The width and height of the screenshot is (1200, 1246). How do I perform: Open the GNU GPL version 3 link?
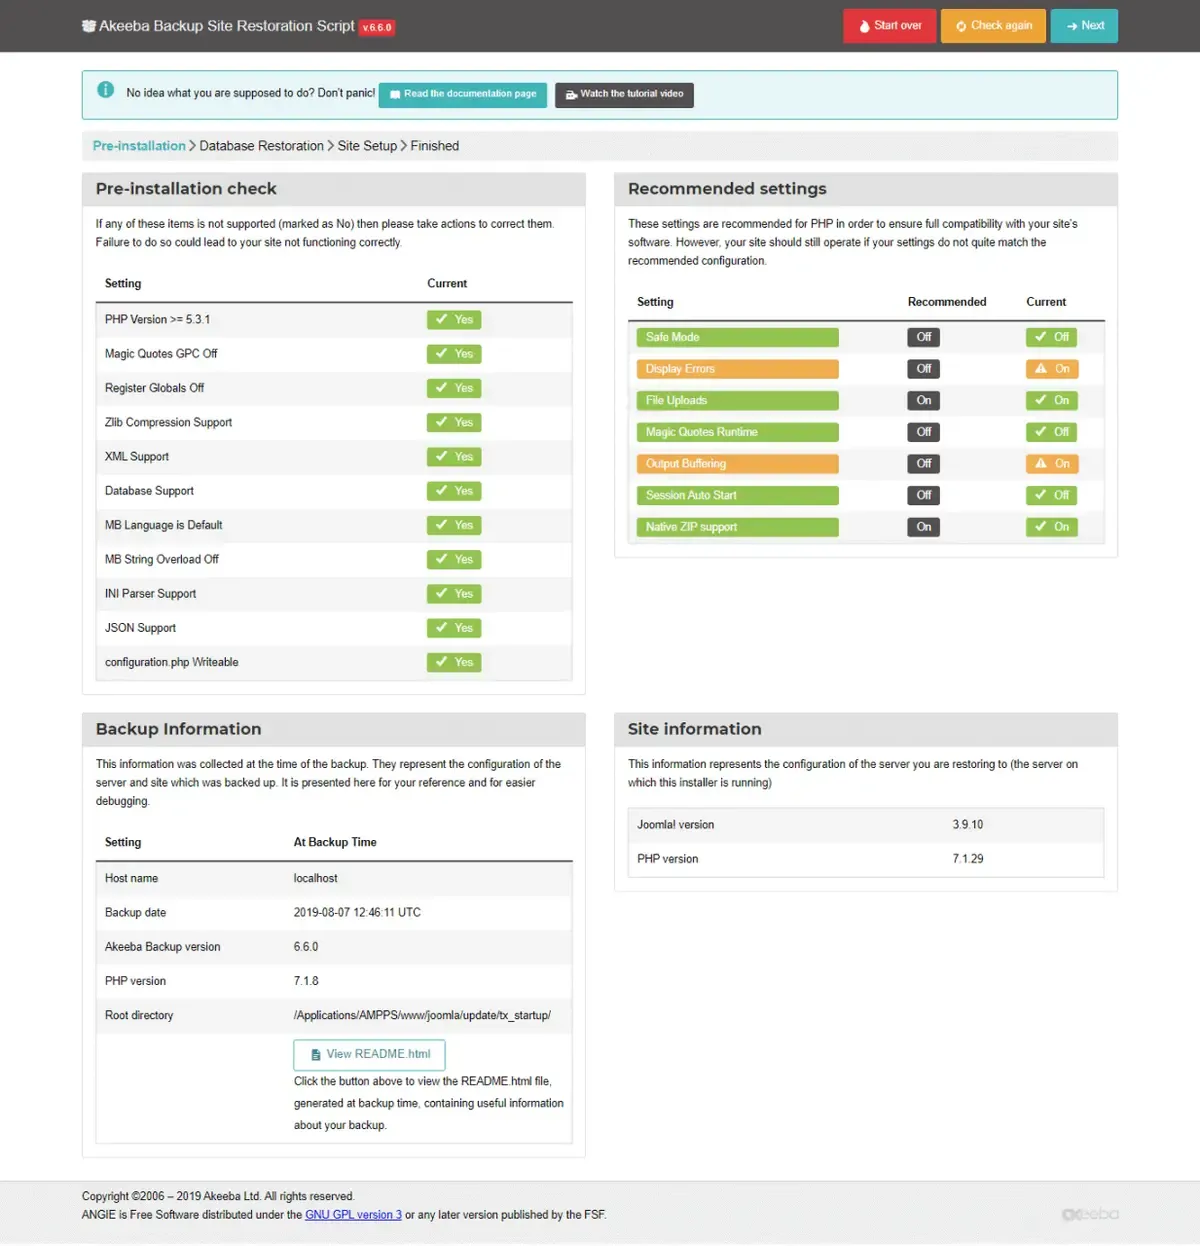[353, 1215]
